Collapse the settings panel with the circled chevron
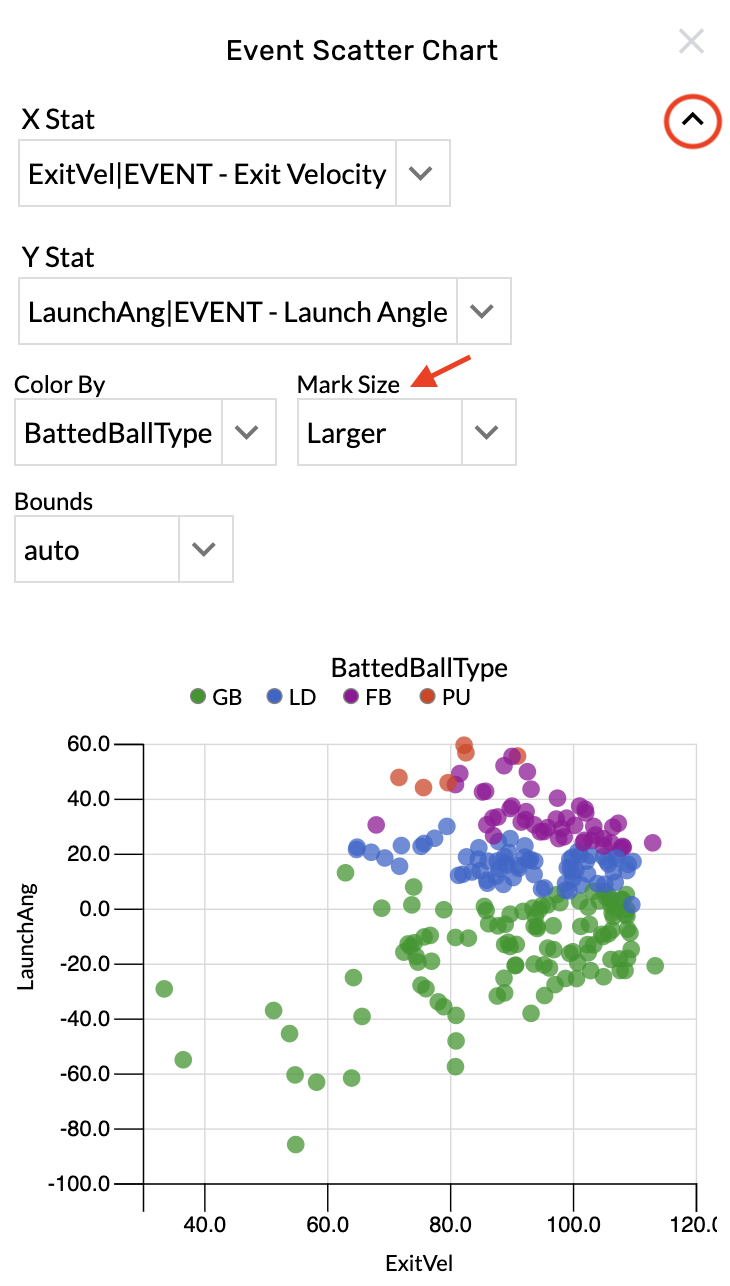 pos(692,122)
